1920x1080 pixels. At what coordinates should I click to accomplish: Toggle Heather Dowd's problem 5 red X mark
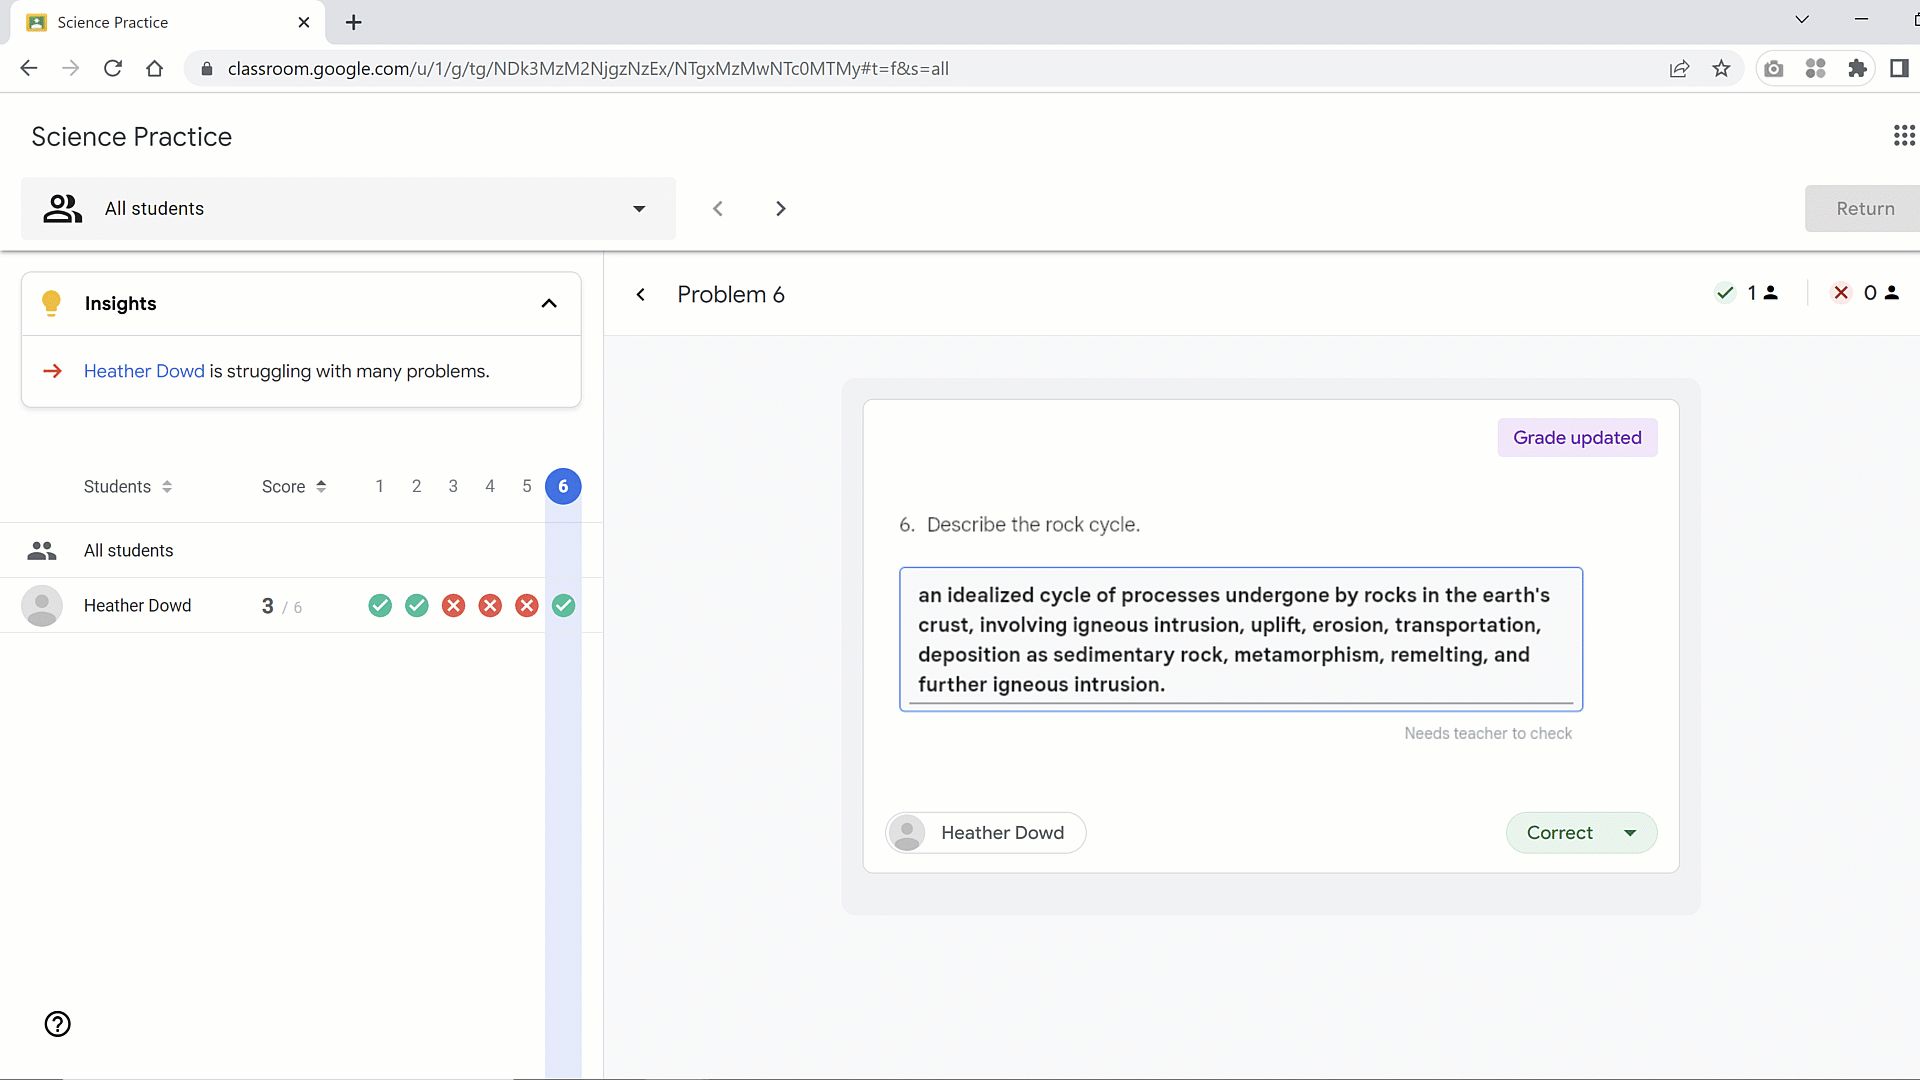click(527, 606)
